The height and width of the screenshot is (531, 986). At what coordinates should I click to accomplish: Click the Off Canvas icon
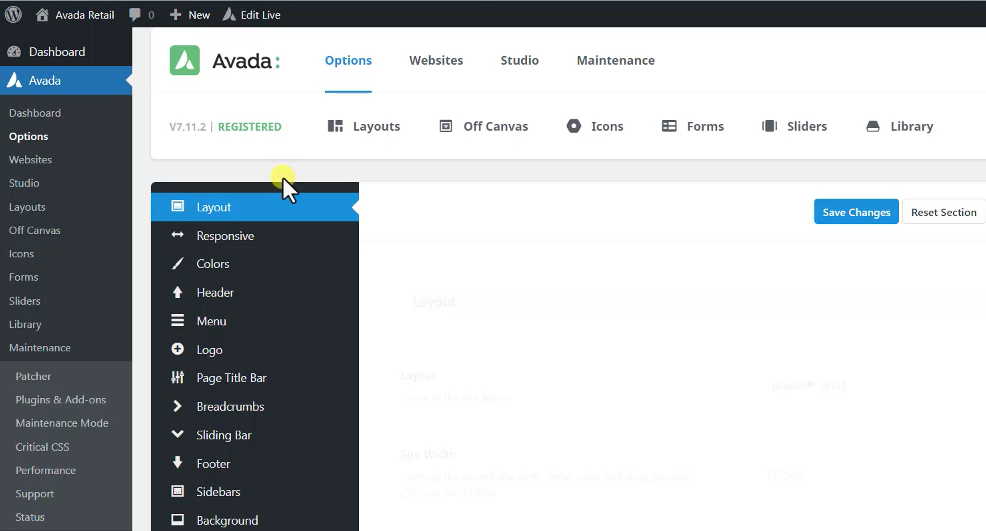(x=446, y=126)
